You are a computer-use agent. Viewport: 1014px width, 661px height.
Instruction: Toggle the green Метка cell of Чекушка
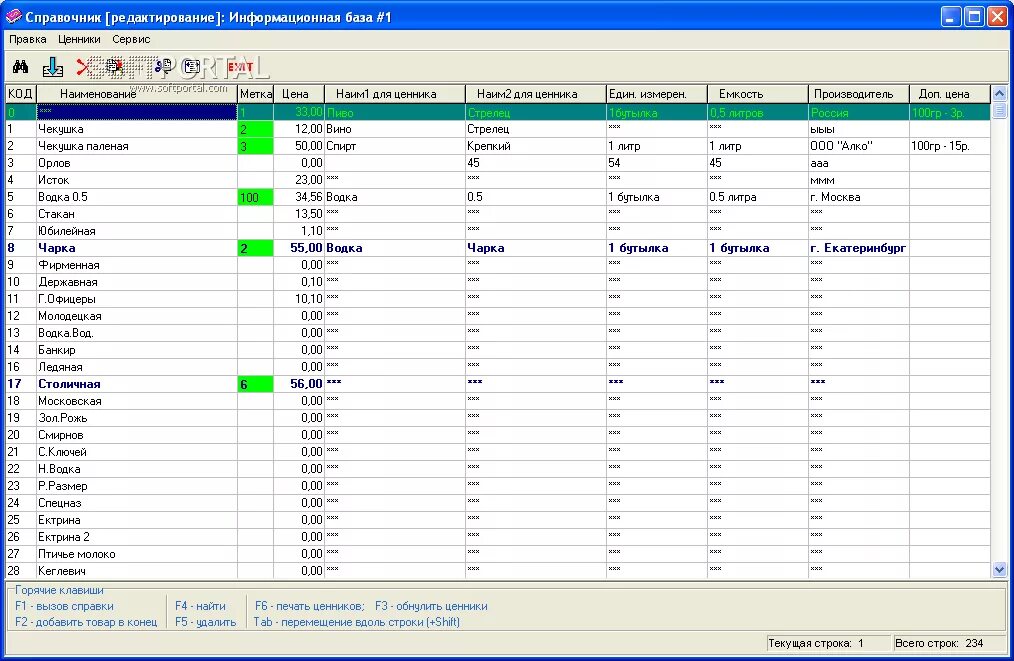[x=256, y=129]
